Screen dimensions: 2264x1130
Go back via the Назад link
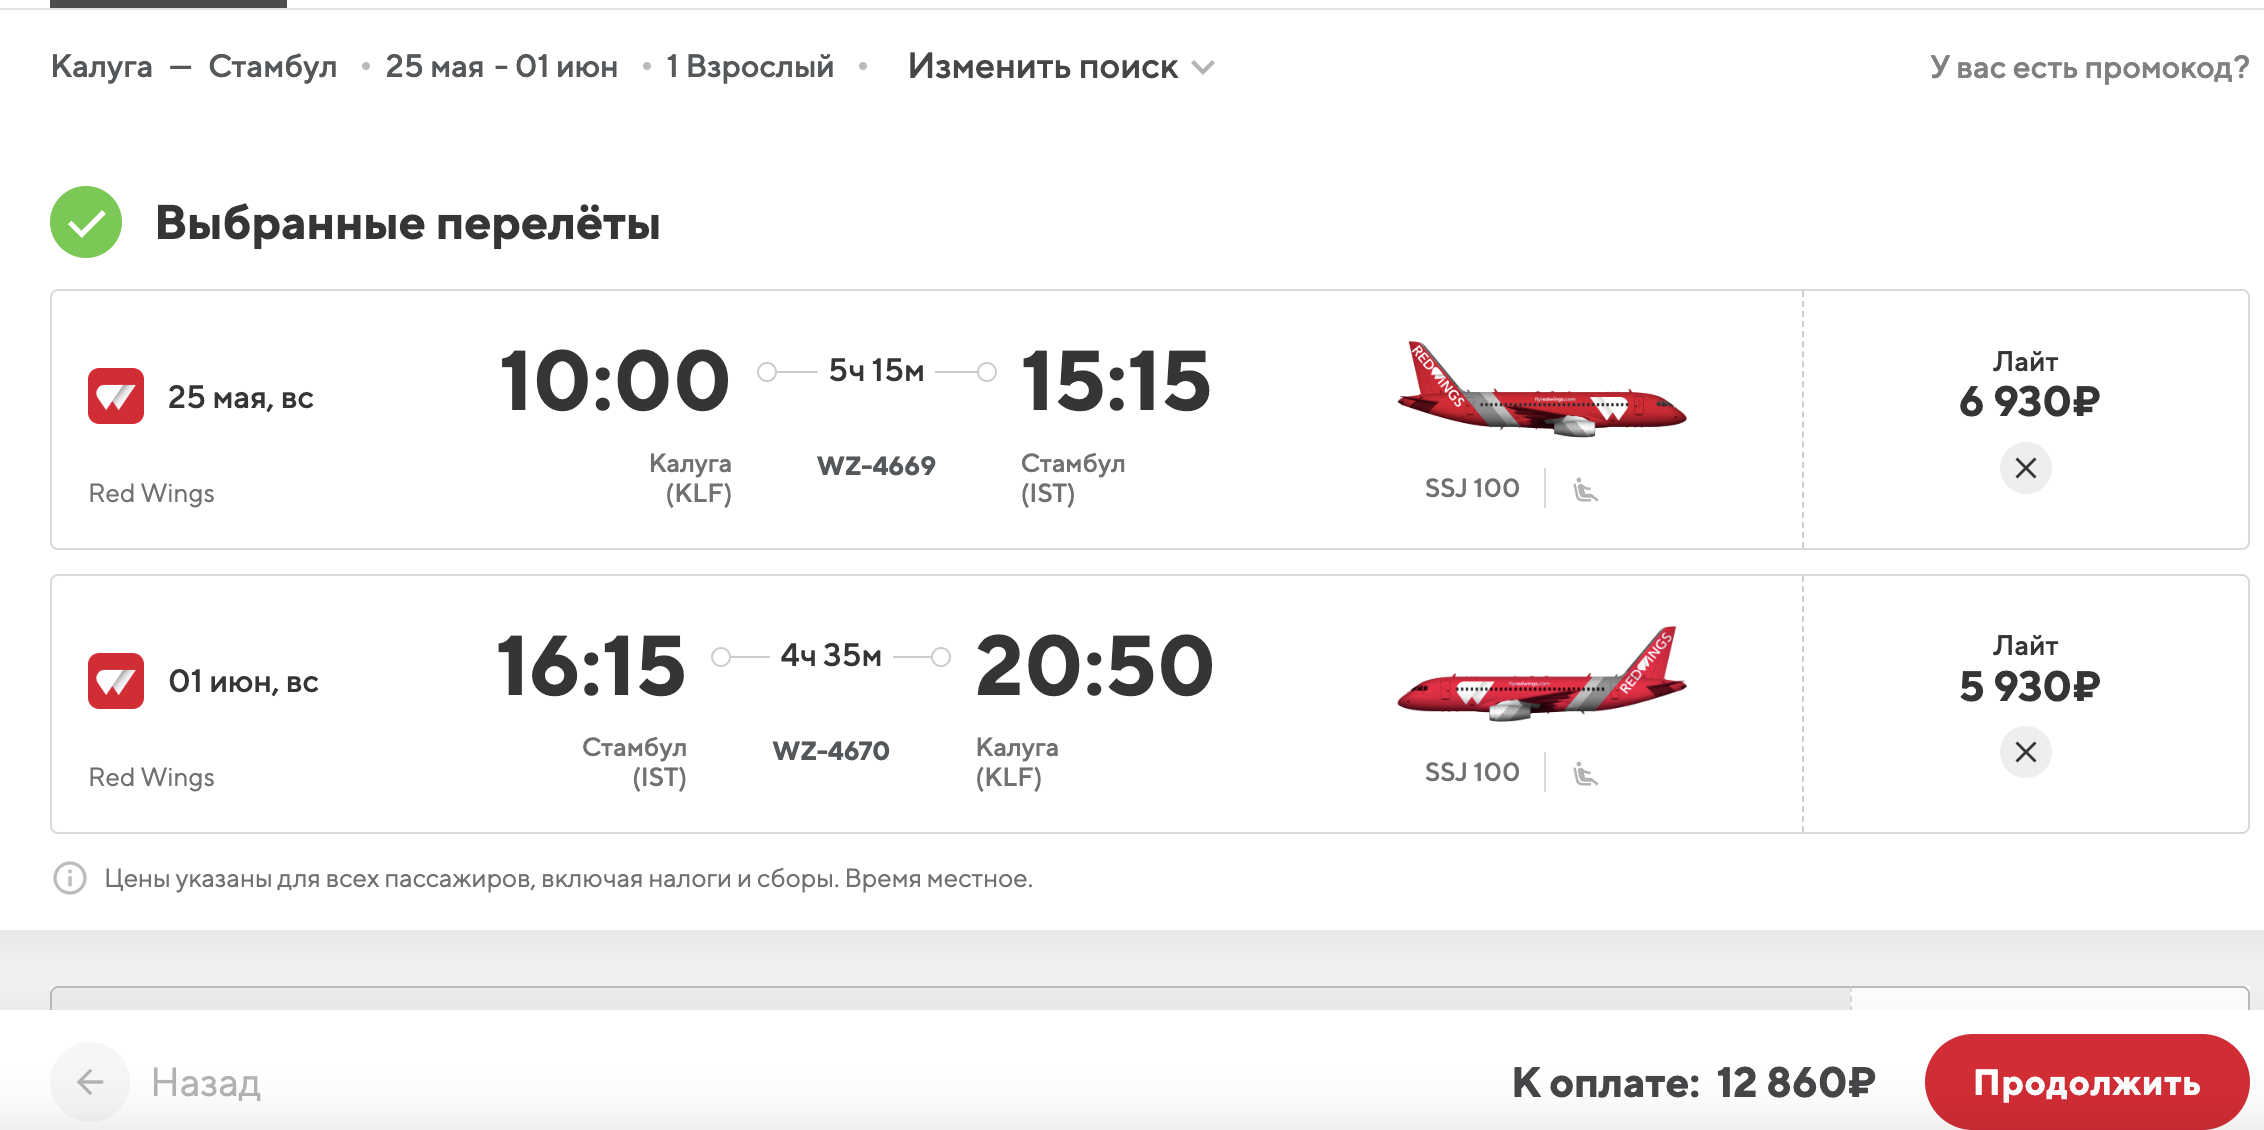(206, 1082)
